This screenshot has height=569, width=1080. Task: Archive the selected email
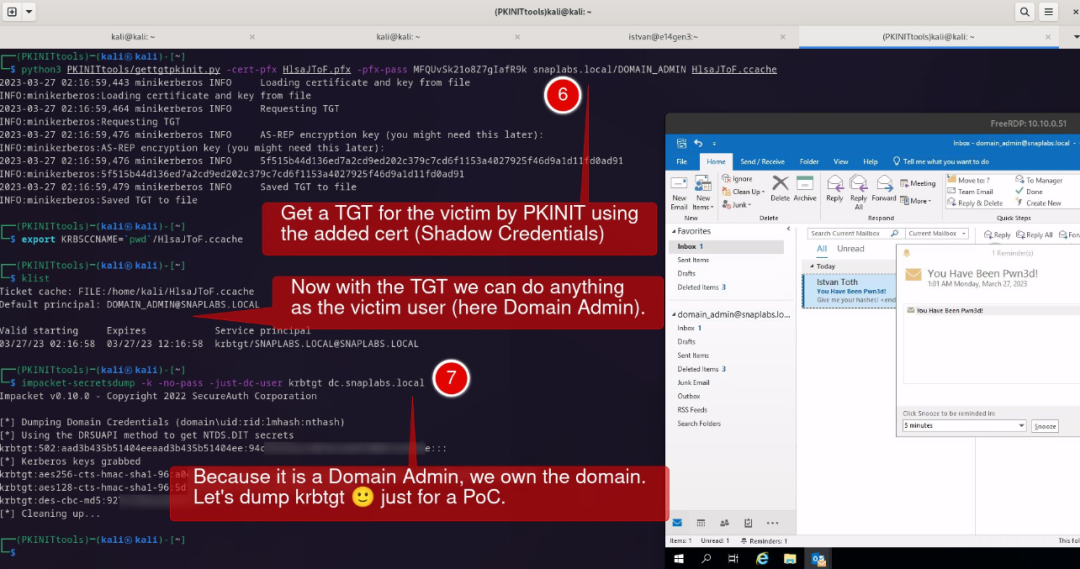point(804,189)
